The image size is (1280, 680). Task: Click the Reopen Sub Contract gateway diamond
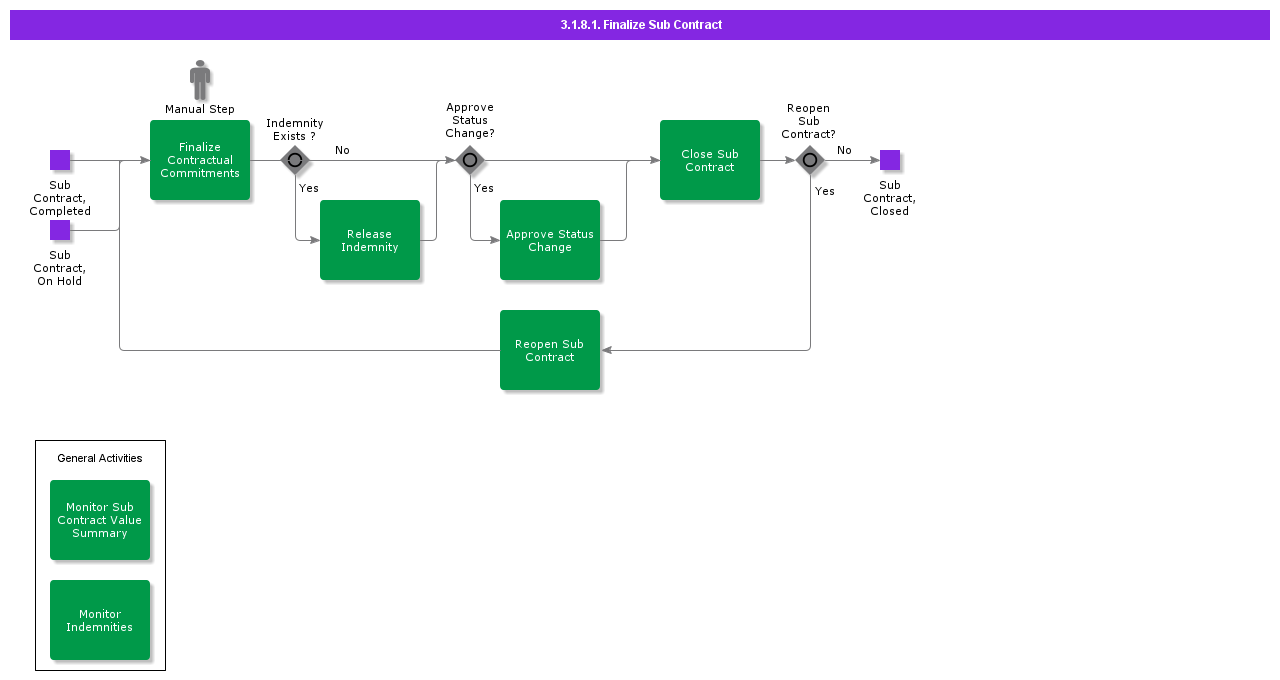tap(810, 160)
